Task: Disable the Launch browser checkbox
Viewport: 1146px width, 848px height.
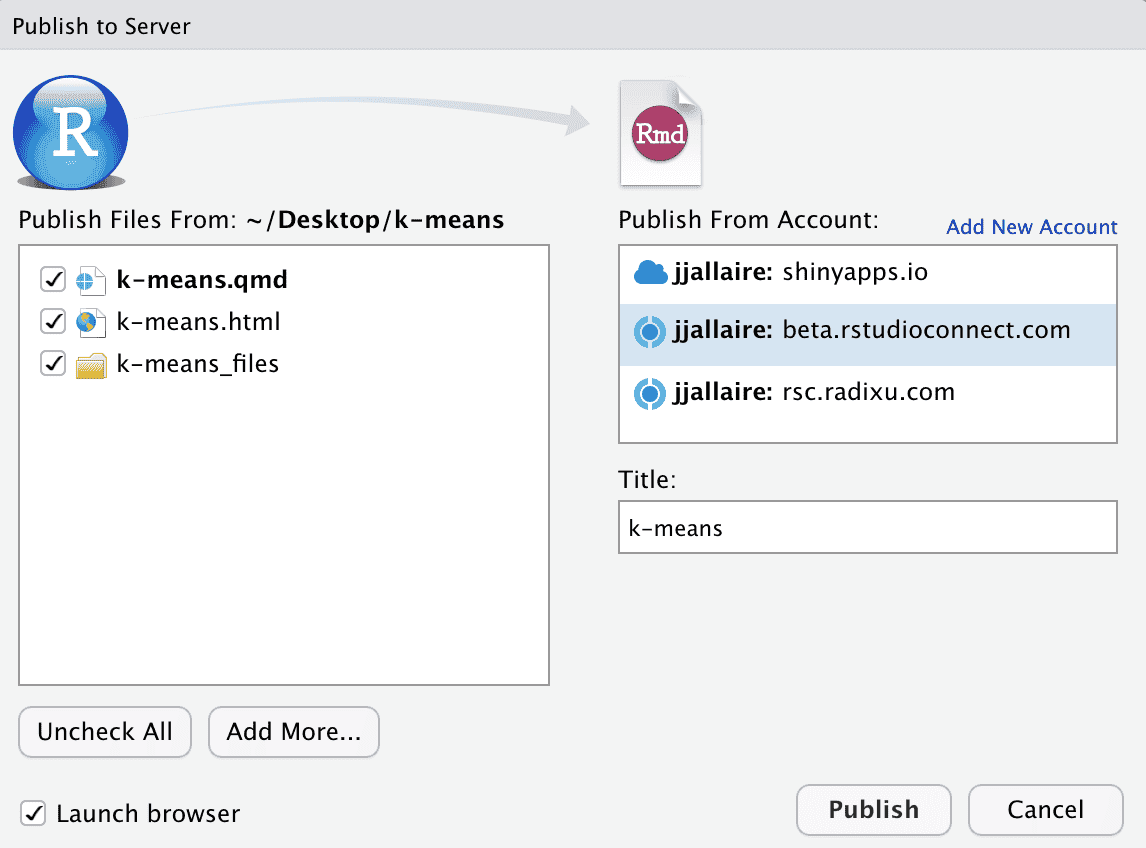Action: click(x=33, y=813)
